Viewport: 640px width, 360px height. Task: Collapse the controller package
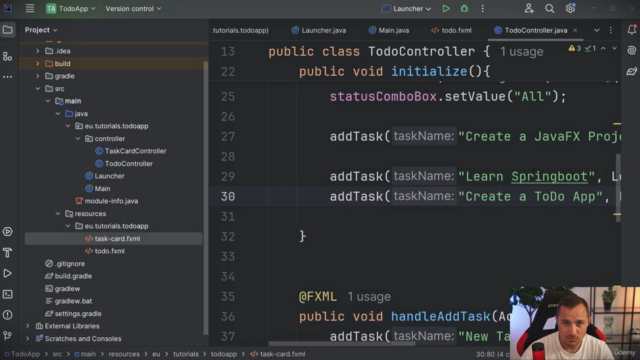[x=78, y=139]
